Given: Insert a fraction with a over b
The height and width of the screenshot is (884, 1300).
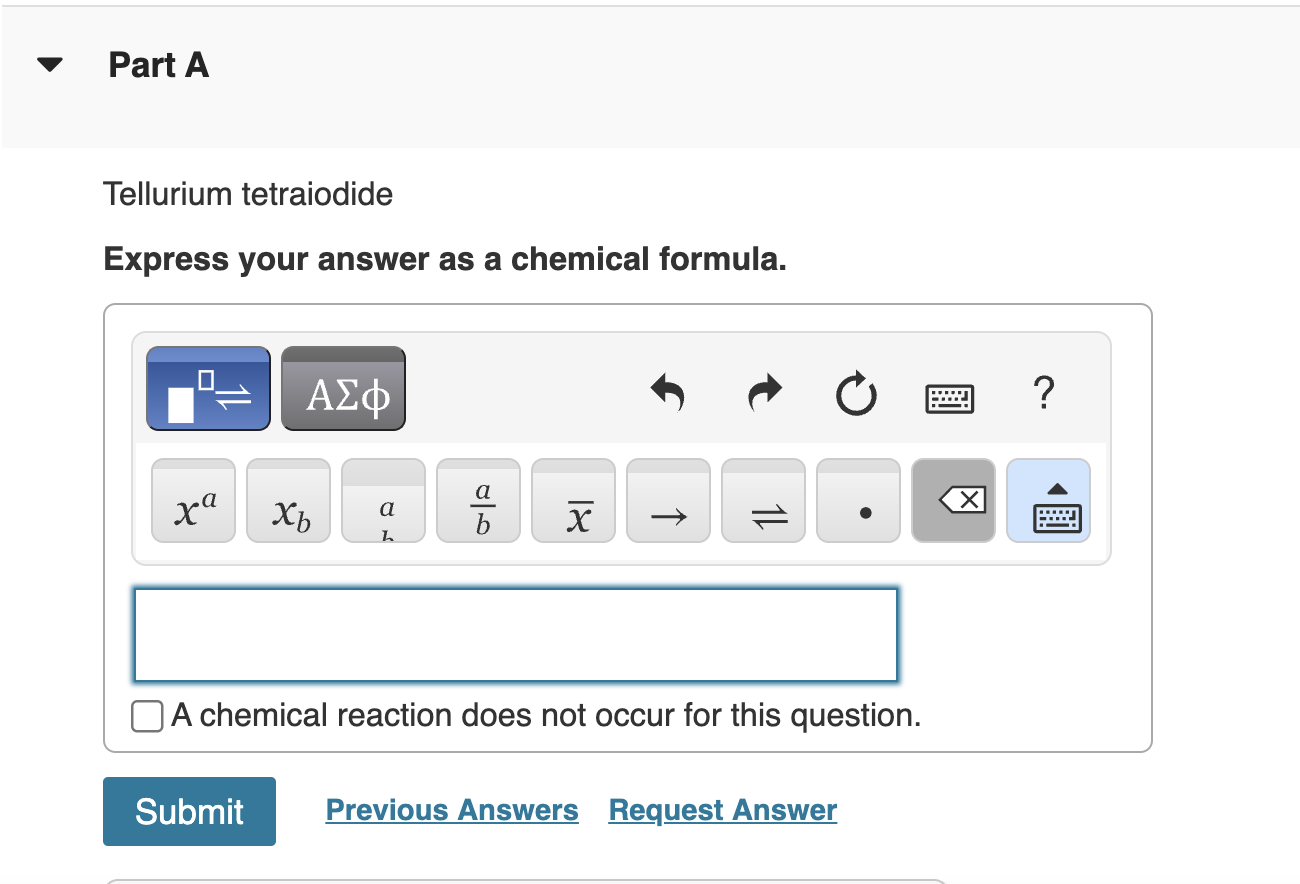Looking at the screenshot, I should coord(478,501).
